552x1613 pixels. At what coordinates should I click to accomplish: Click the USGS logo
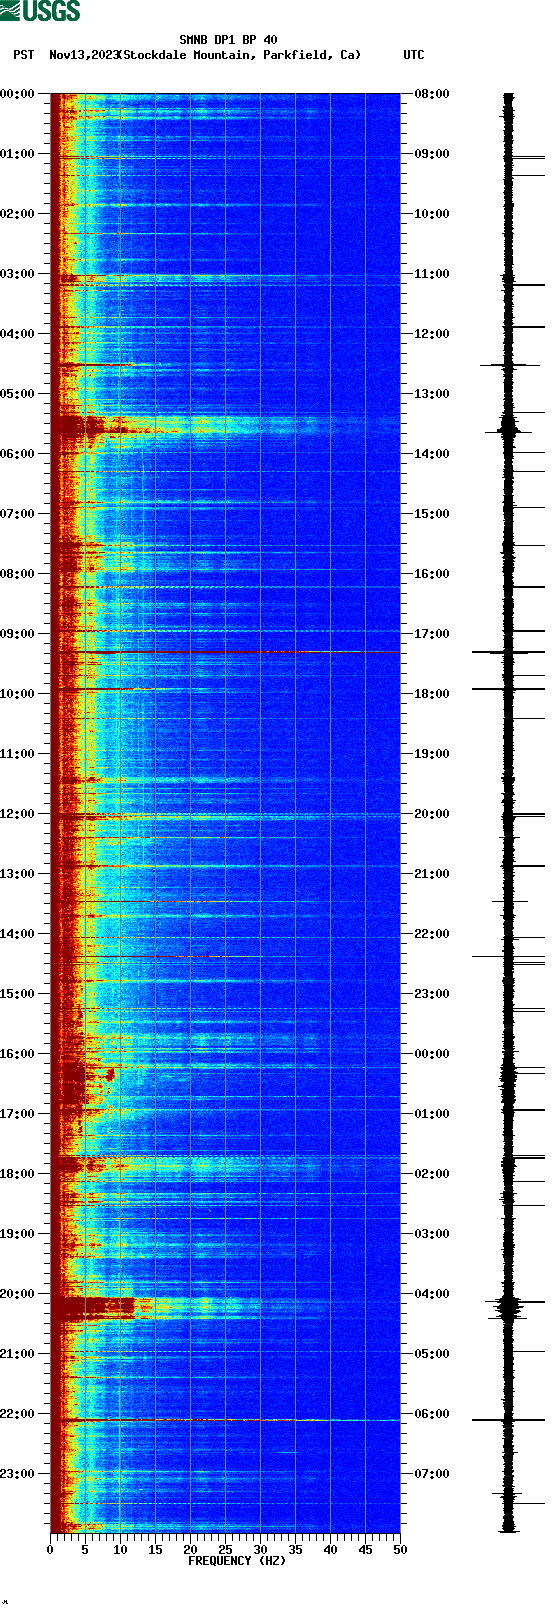(x=40, y=11)
